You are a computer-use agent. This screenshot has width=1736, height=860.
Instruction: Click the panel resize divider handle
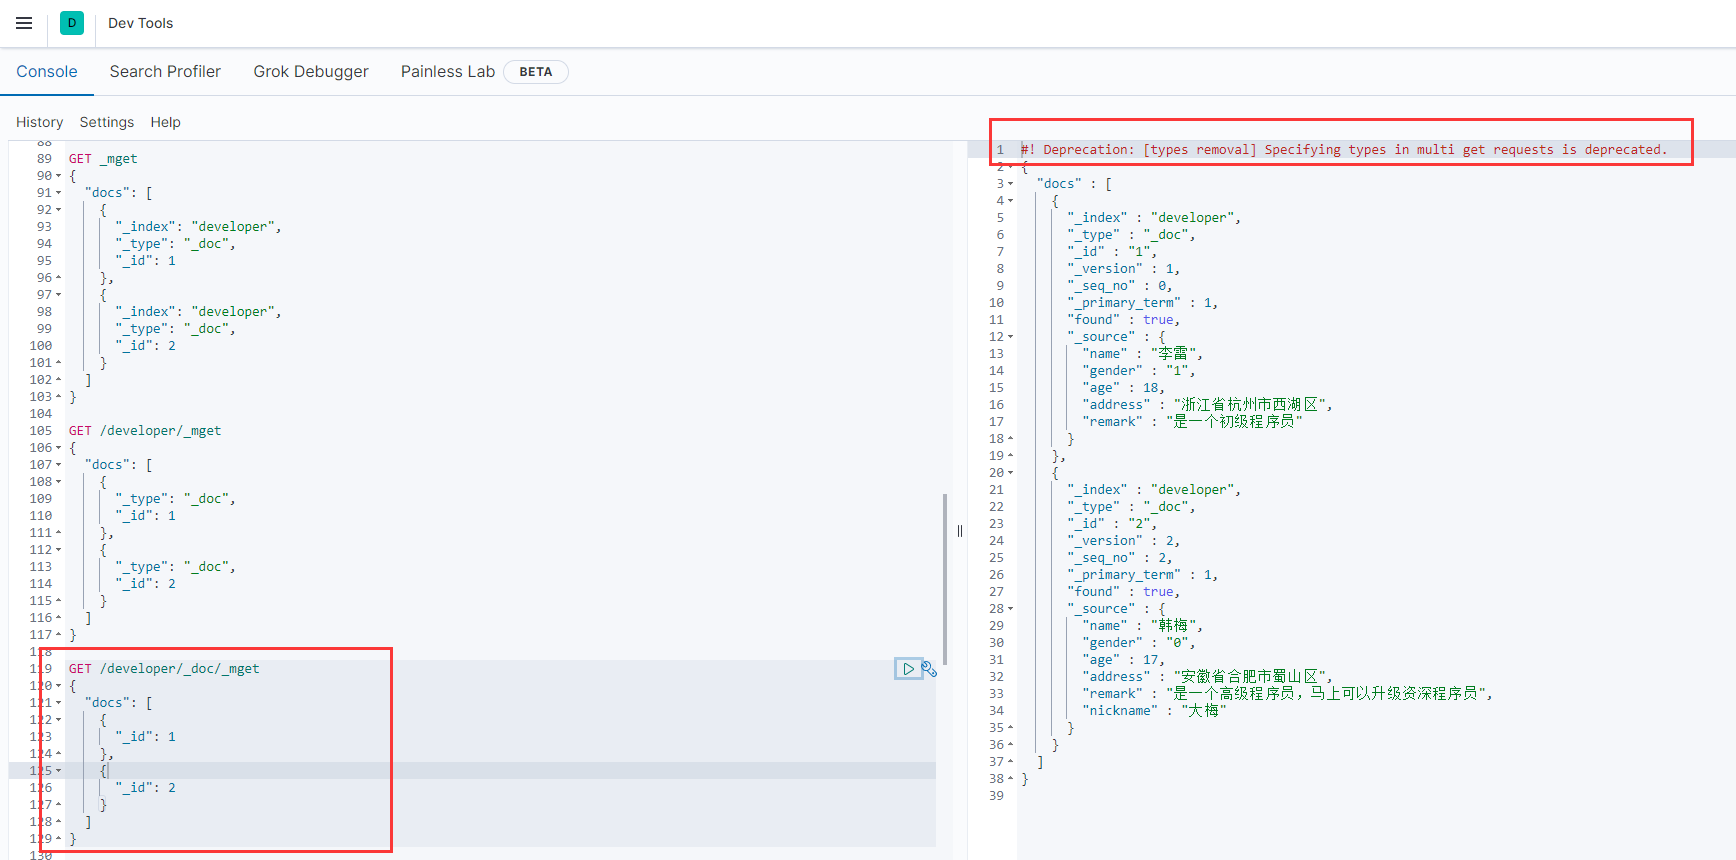click(960, 531)
